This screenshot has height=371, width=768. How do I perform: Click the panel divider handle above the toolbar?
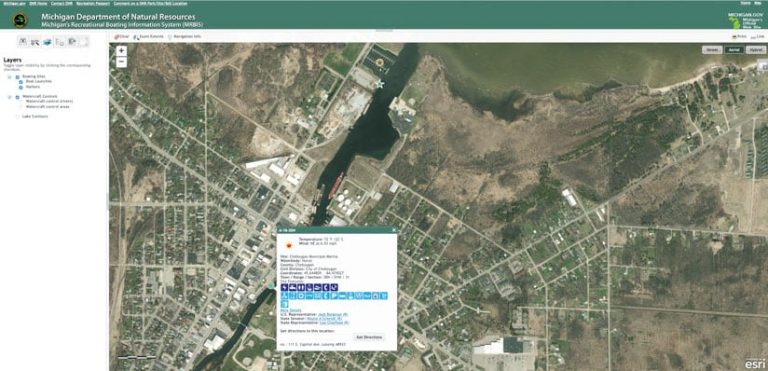click(x=384, y=31)
